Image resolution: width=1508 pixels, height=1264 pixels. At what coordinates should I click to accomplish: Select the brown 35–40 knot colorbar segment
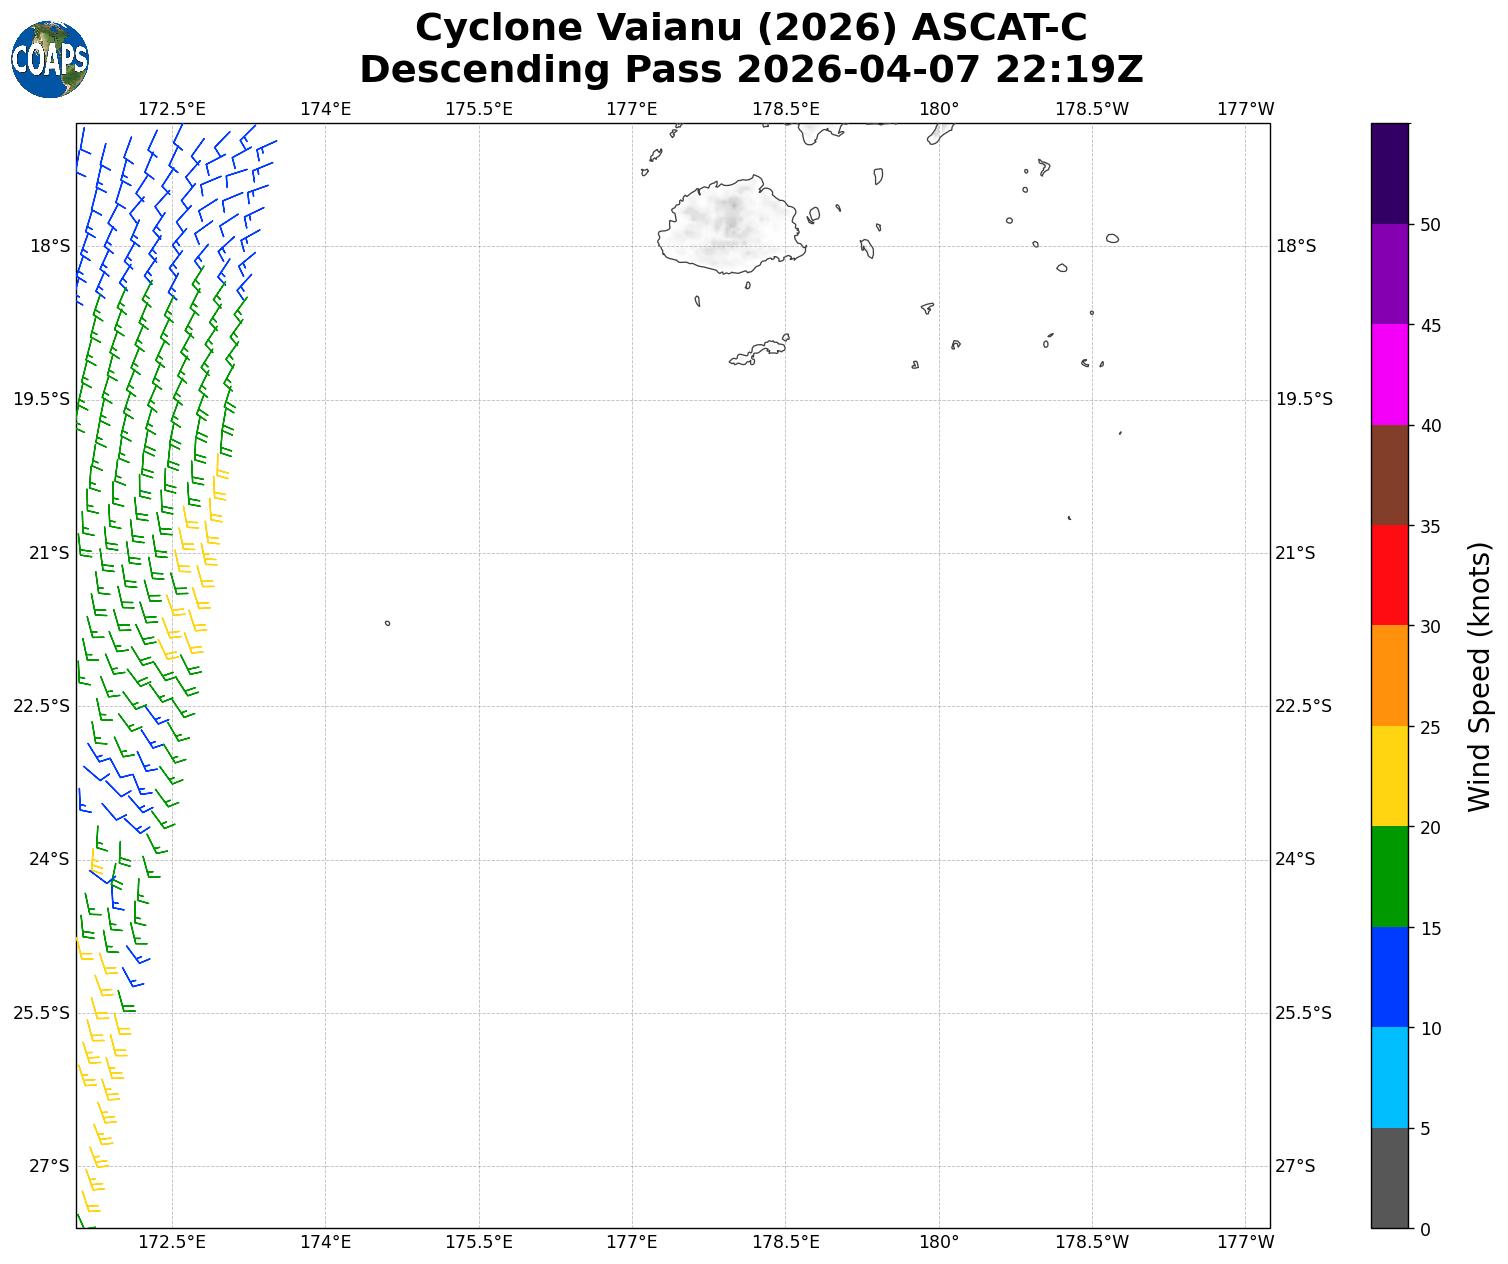coord(1389,475)
